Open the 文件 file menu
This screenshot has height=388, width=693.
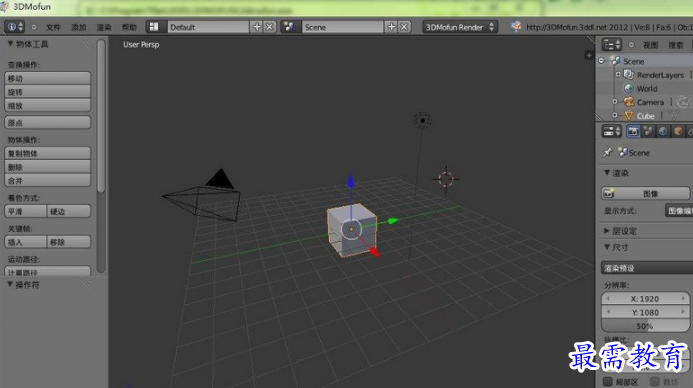point(53,27)
